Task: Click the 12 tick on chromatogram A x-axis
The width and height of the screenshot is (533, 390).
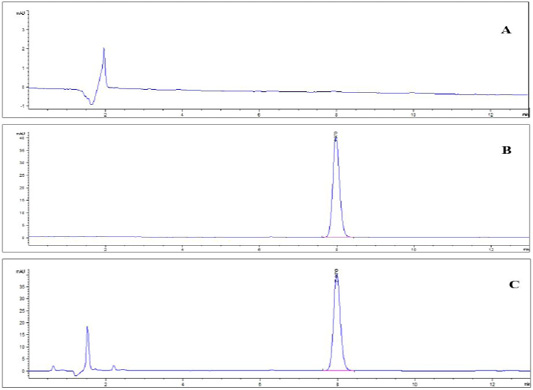Action: (x=490, y=115)
